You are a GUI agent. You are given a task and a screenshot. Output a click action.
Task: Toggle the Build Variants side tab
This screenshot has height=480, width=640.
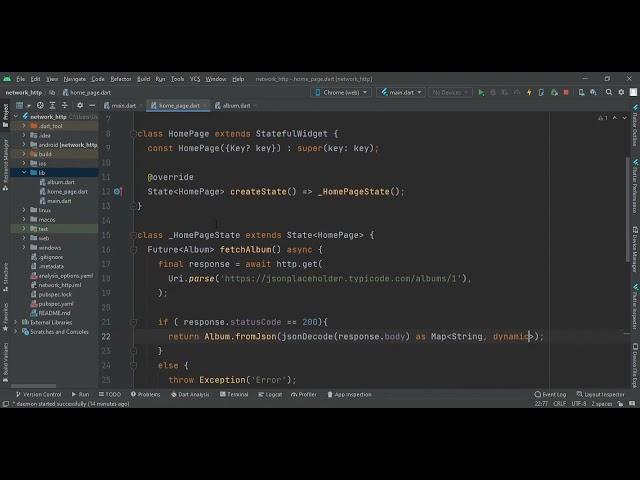(x=5, y=362)
